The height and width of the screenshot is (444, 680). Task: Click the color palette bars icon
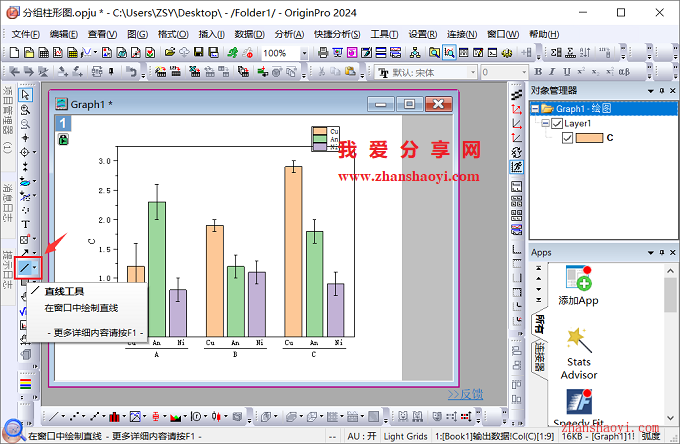click(x=26, y=385)
